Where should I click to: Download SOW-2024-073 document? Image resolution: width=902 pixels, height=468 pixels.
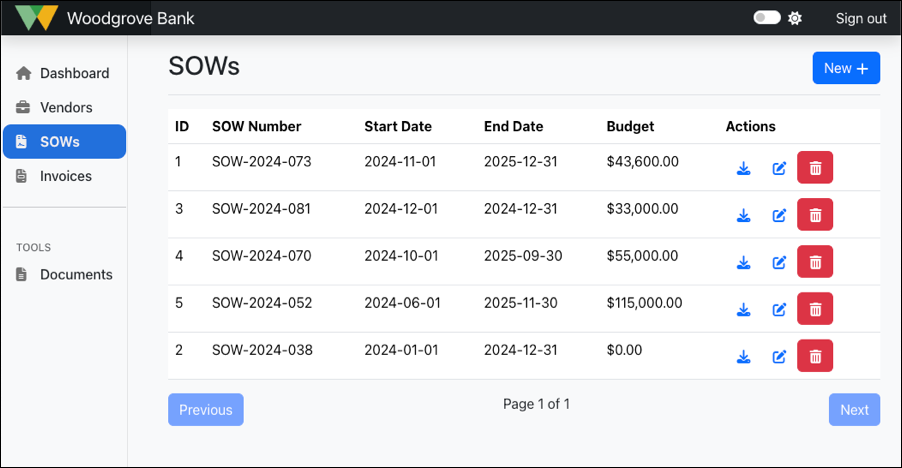click(x=743, y=168)
